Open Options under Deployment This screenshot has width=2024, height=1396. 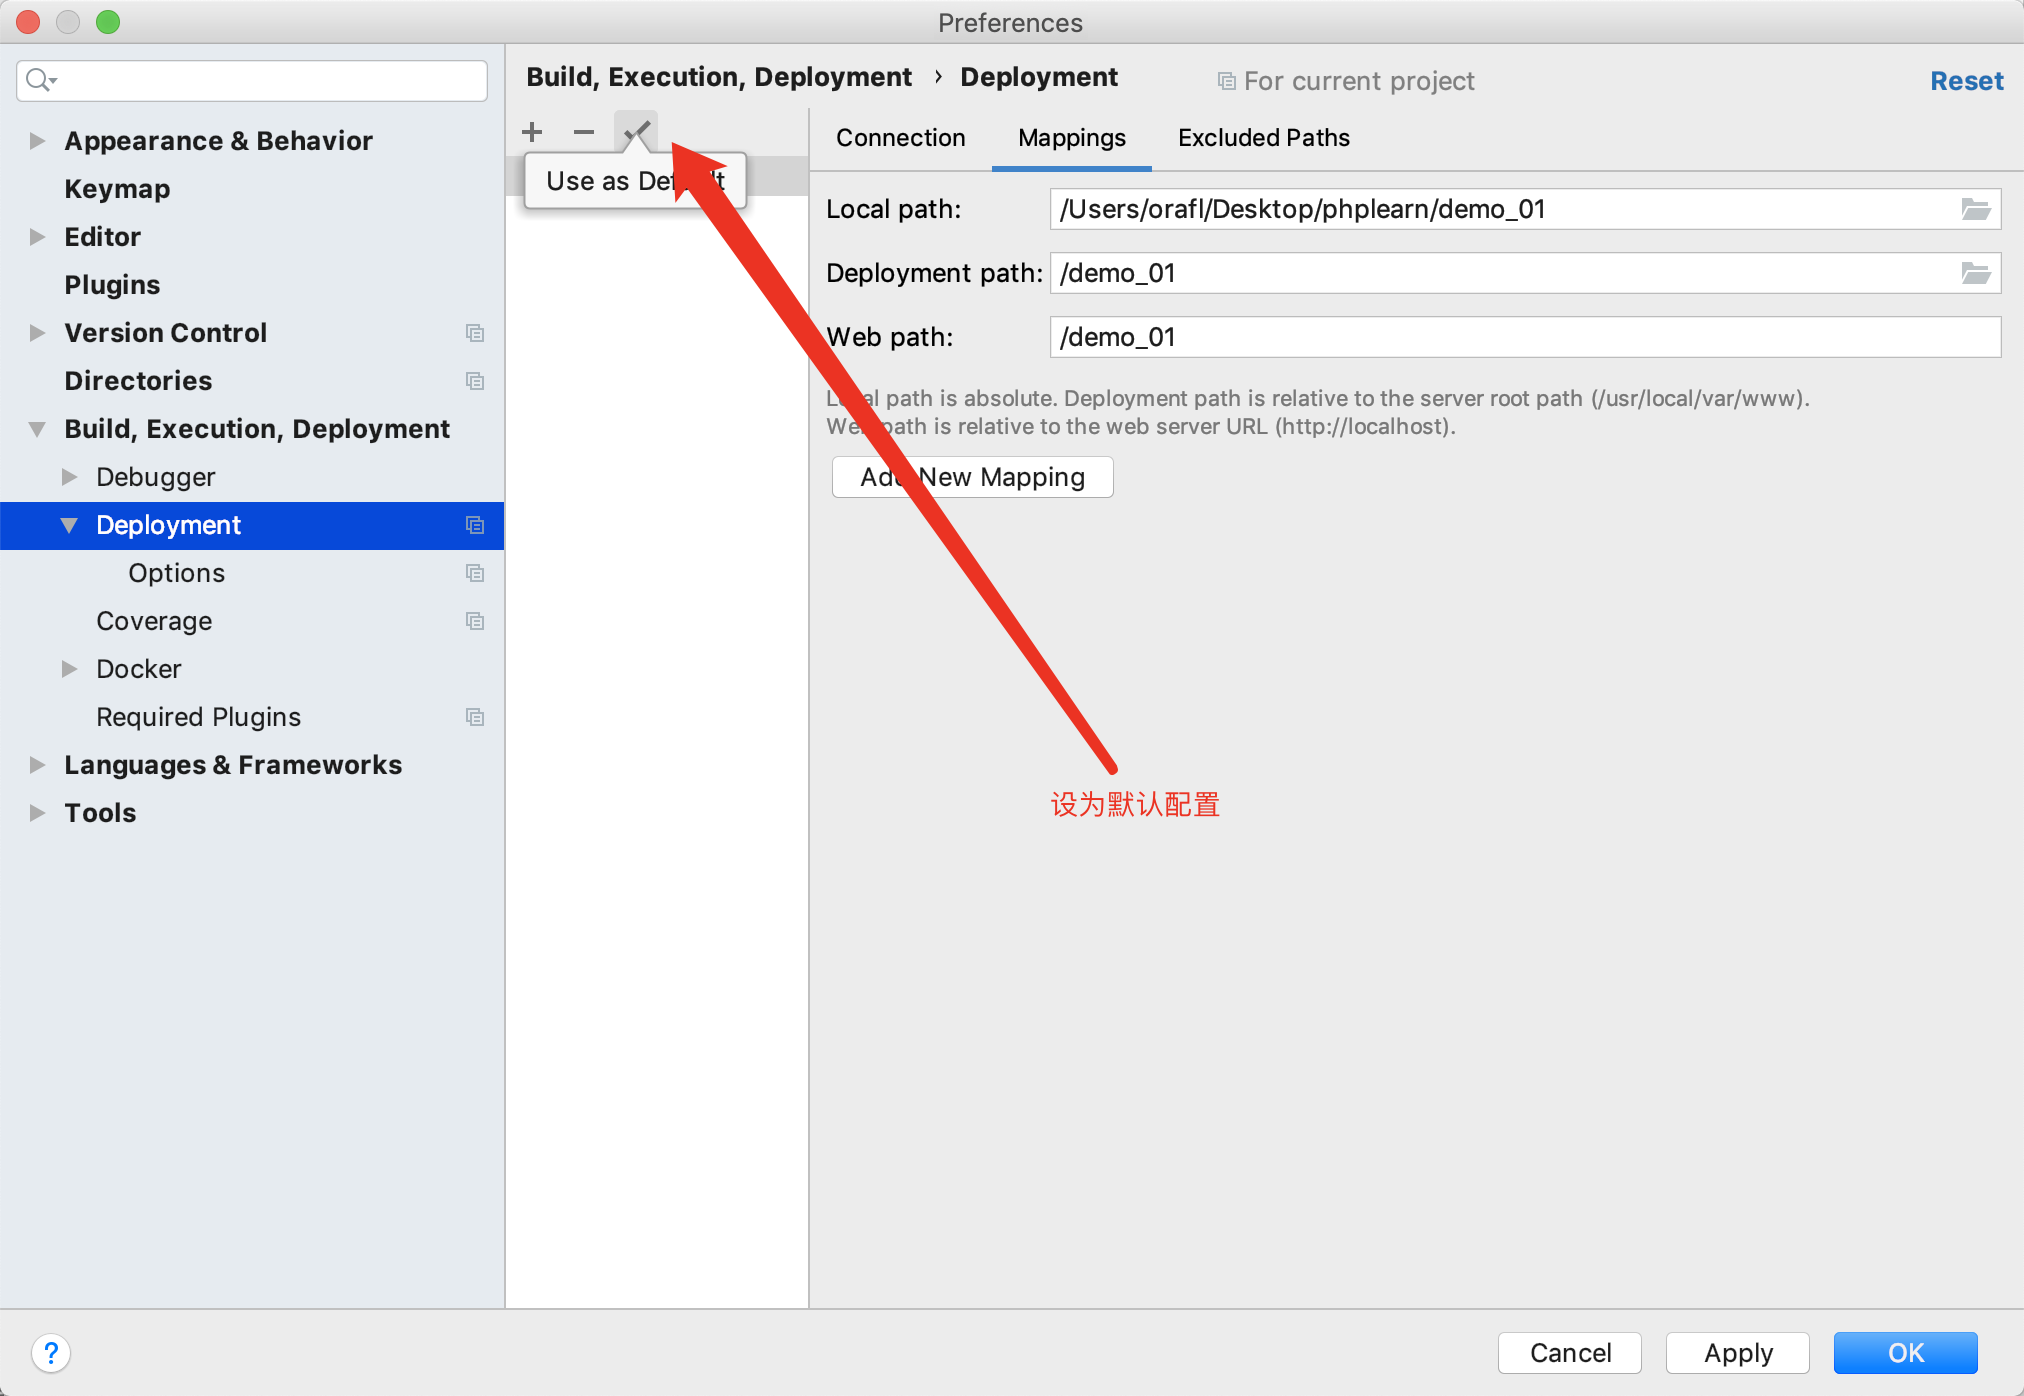coord(177,573)
